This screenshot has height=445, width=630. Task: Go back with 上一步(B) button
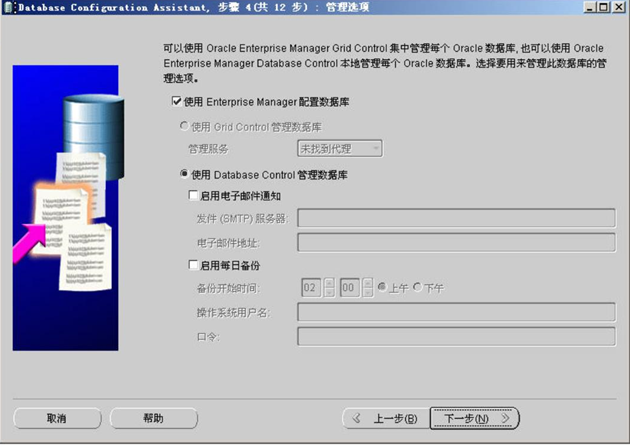pyautogui.click(x=386, y=418)
